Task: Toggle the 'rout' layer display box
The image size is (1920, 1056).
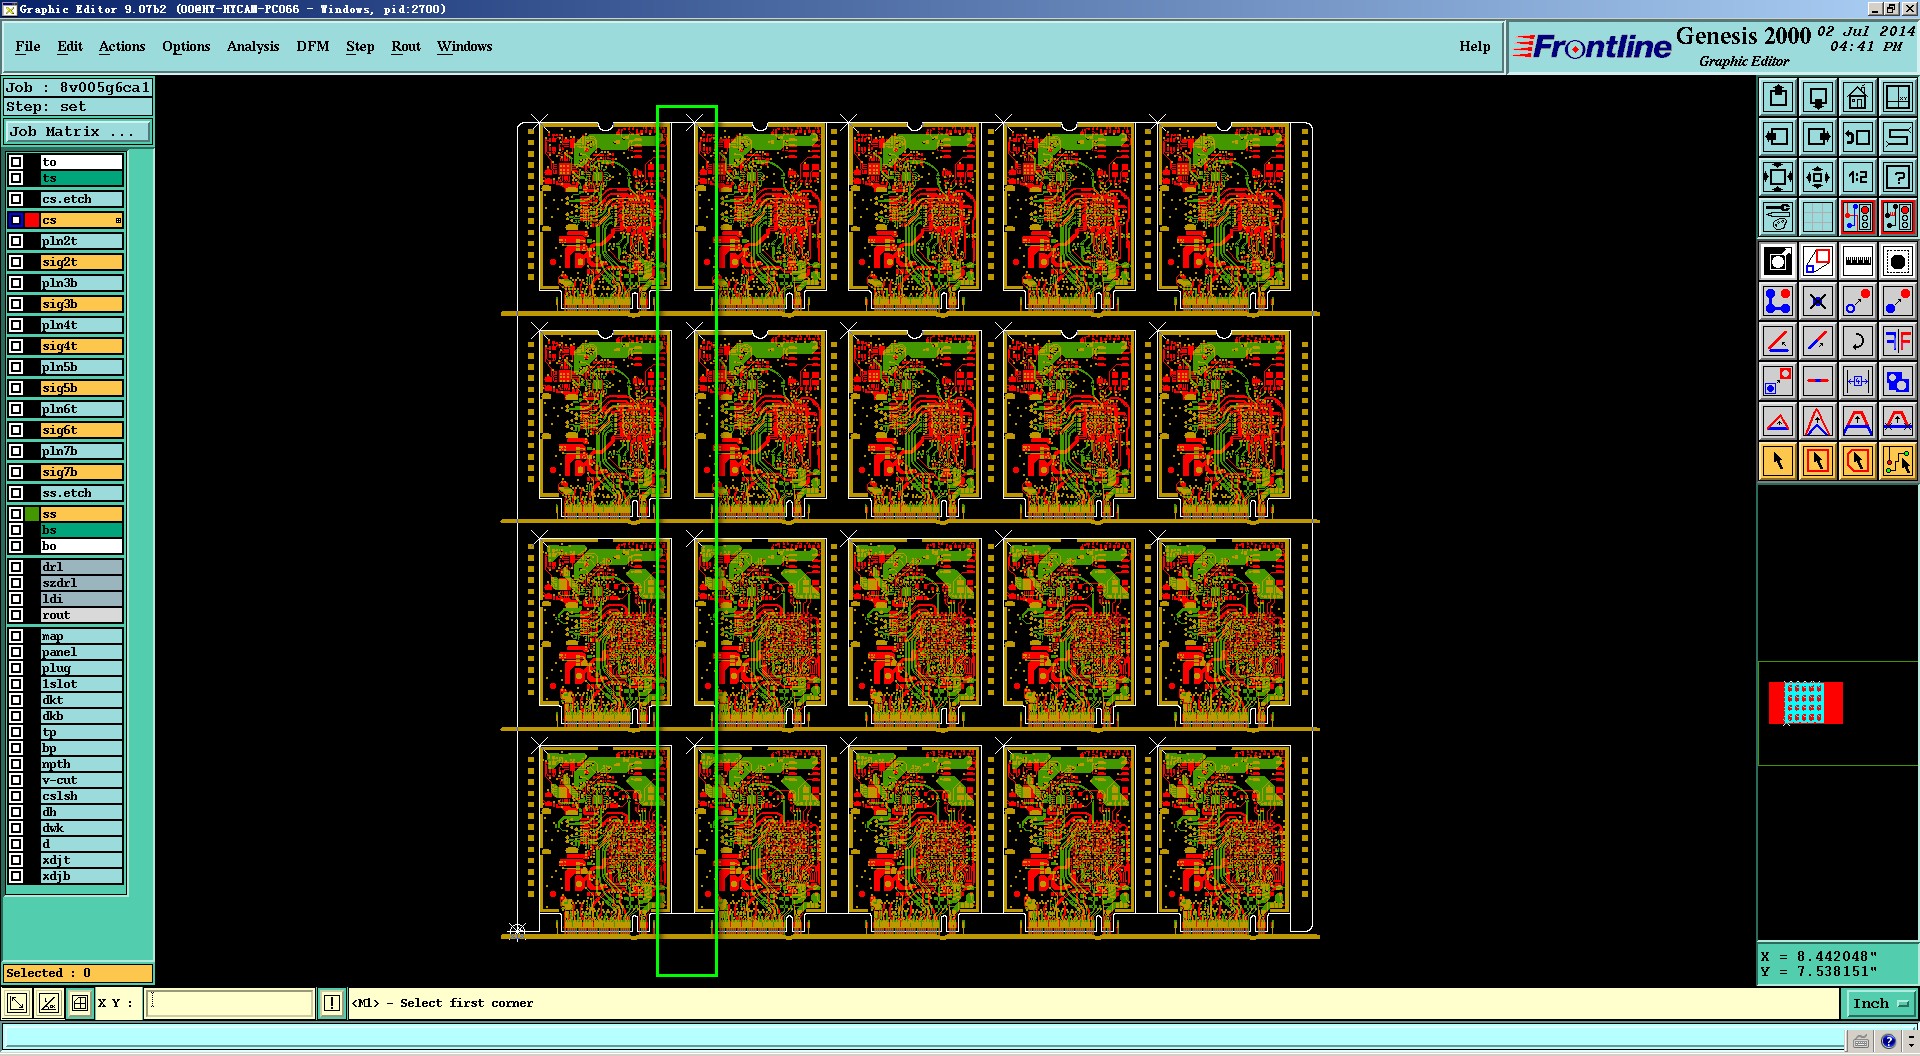Action: click(16, 615)
